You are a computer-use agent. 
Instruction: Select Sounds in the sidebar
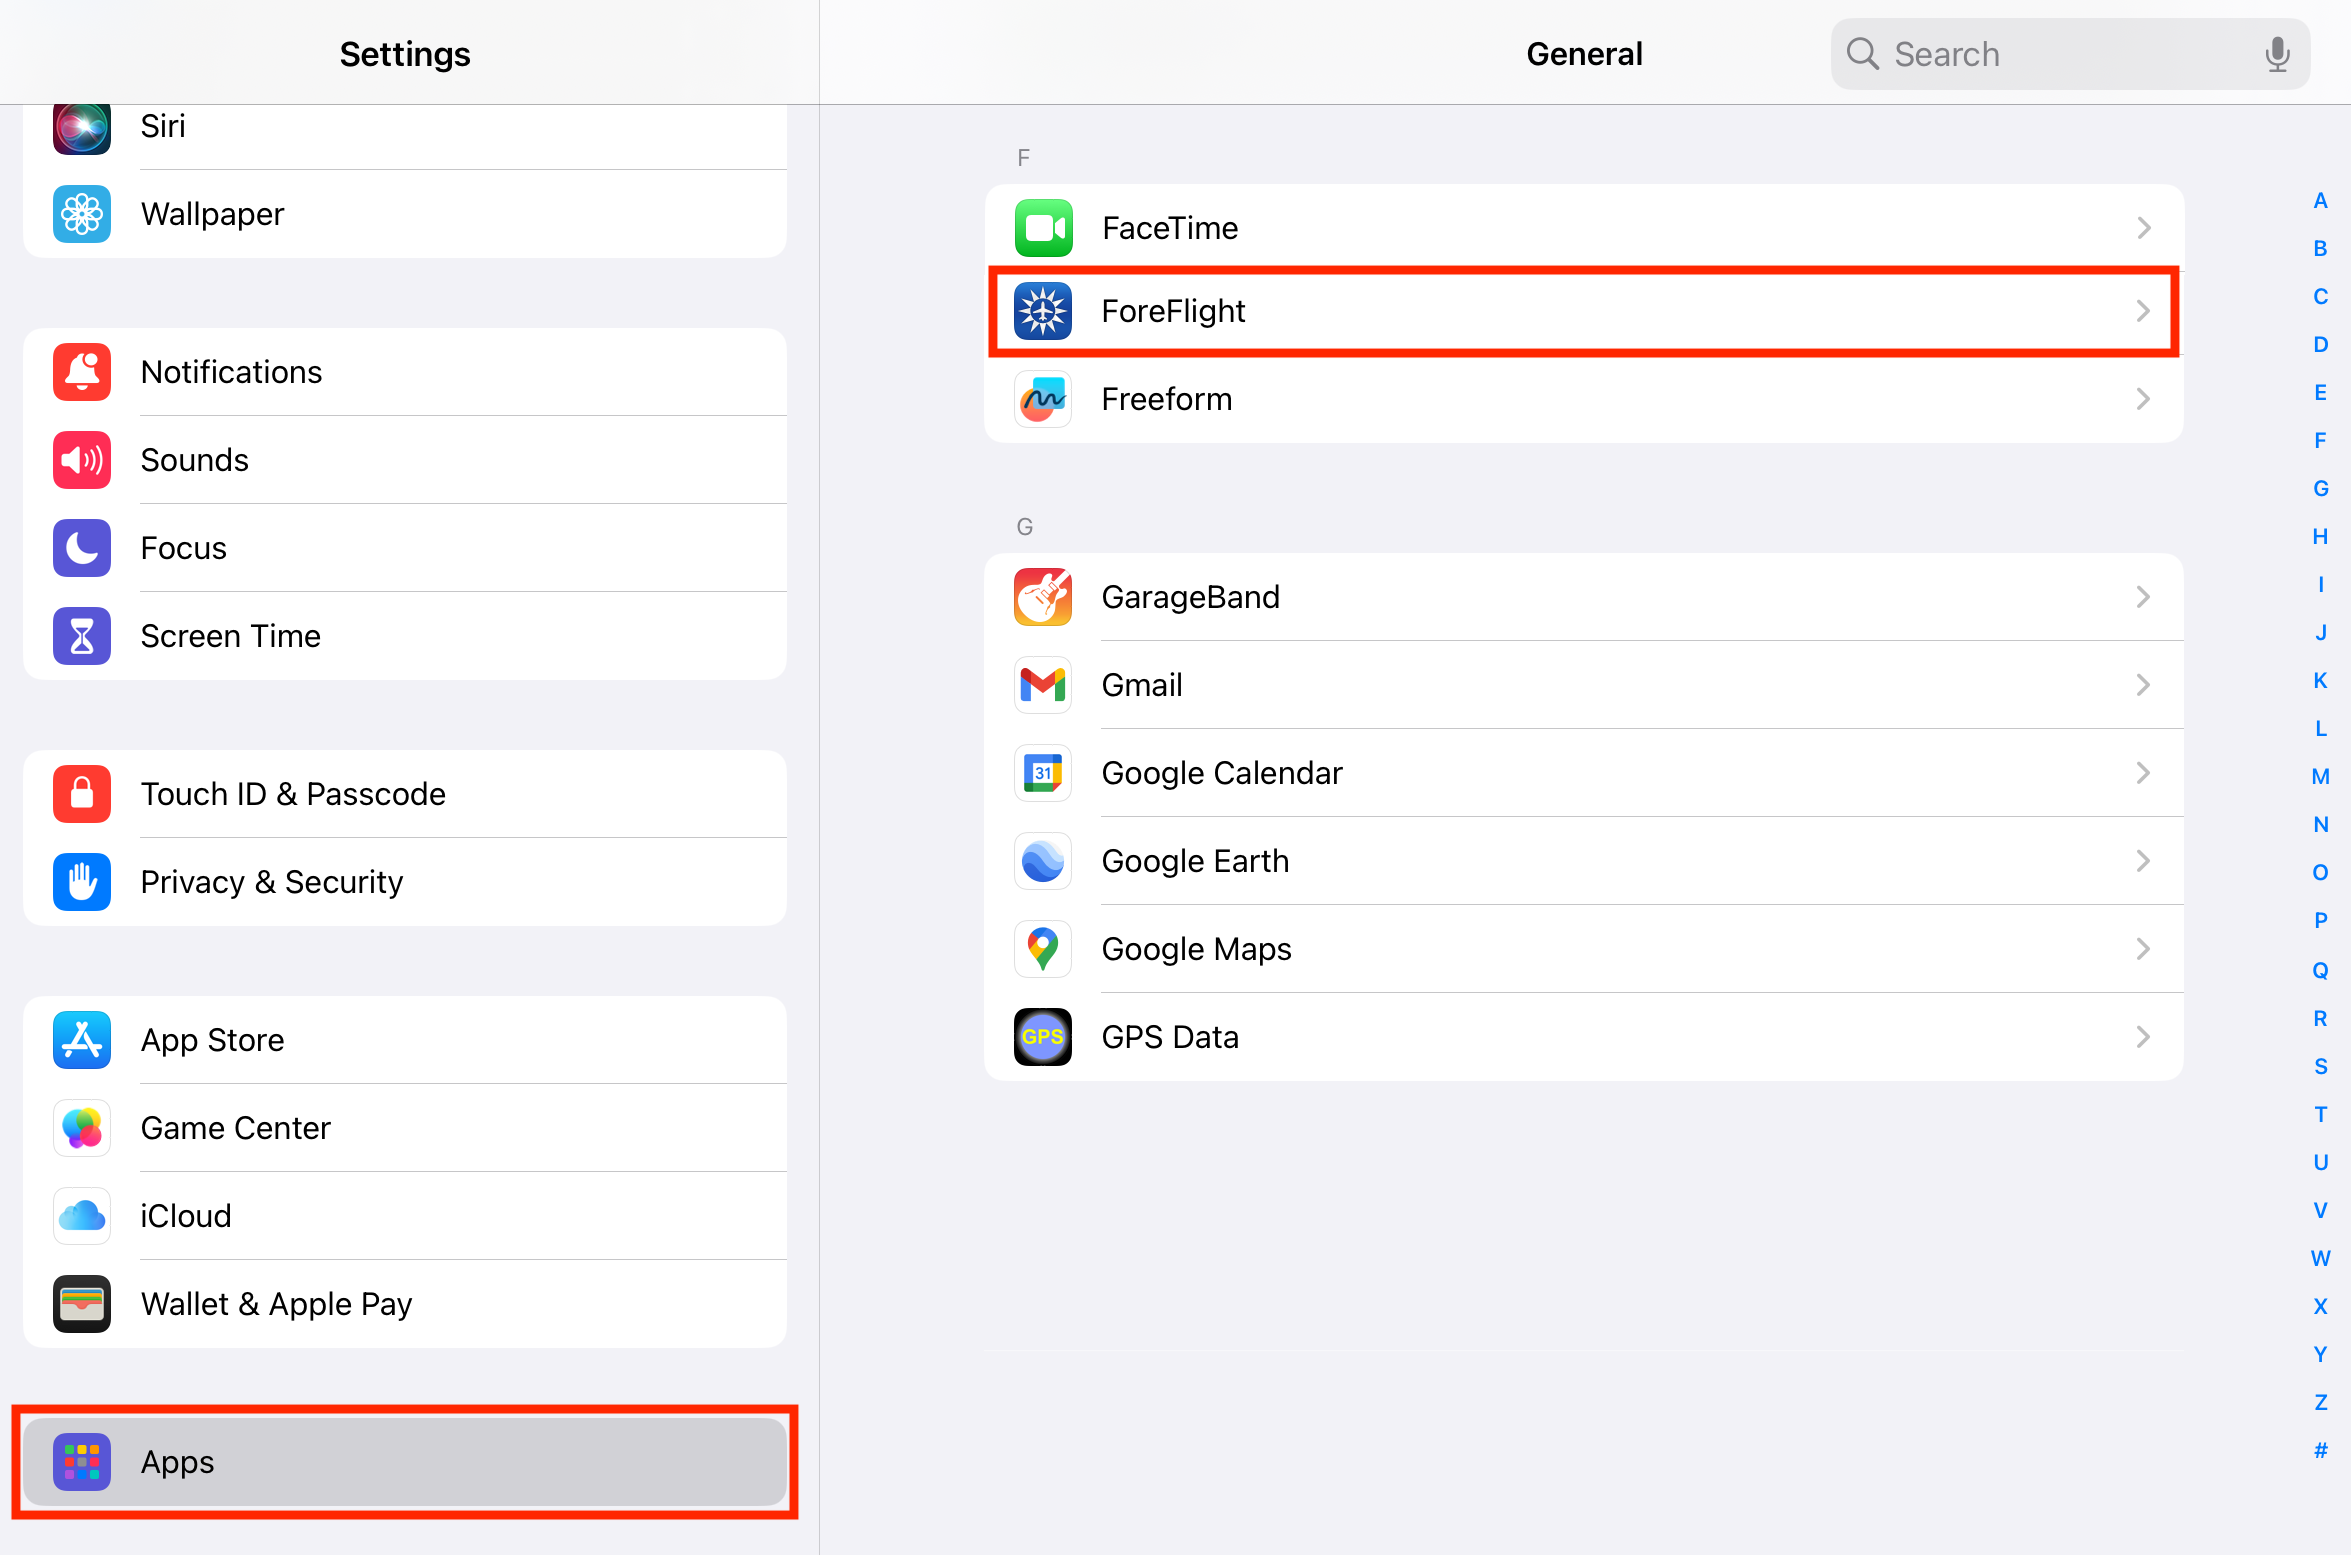point(405,460)
